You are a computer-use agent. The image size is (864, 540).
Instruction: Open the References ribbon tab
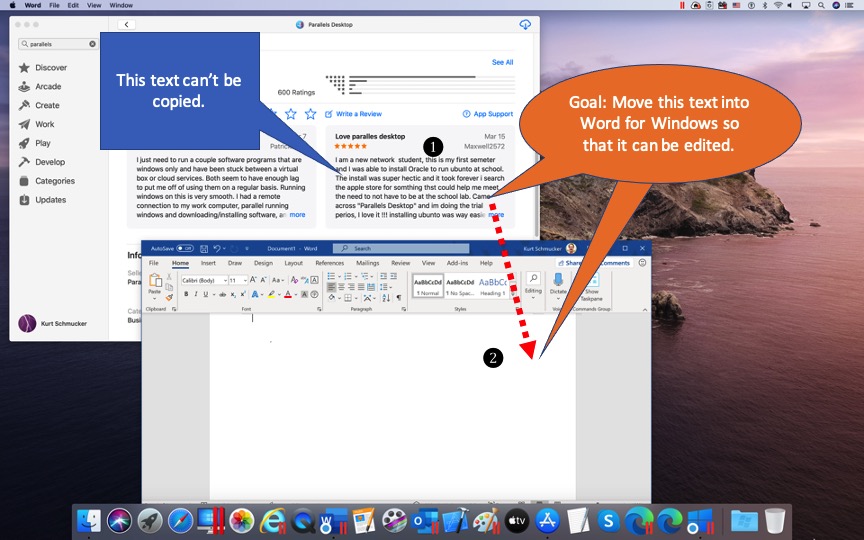330,263
